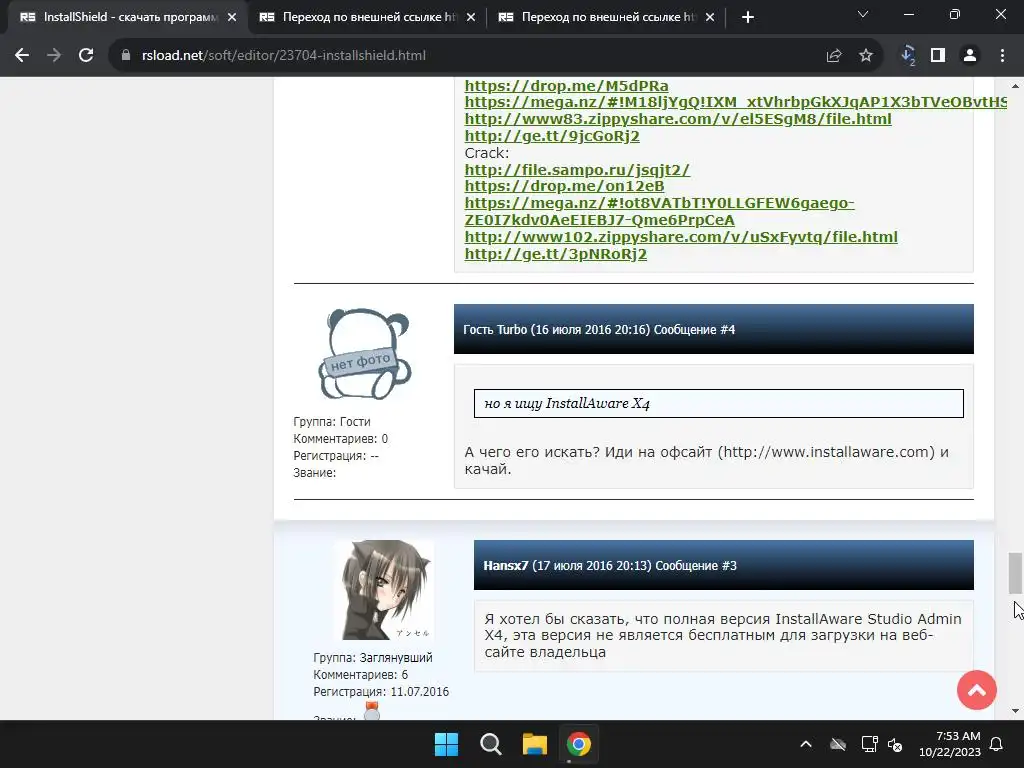The width and height of the screenshot is (1024, 768).
Task: Open File Explorer from the taskbar
Action: 535,744
